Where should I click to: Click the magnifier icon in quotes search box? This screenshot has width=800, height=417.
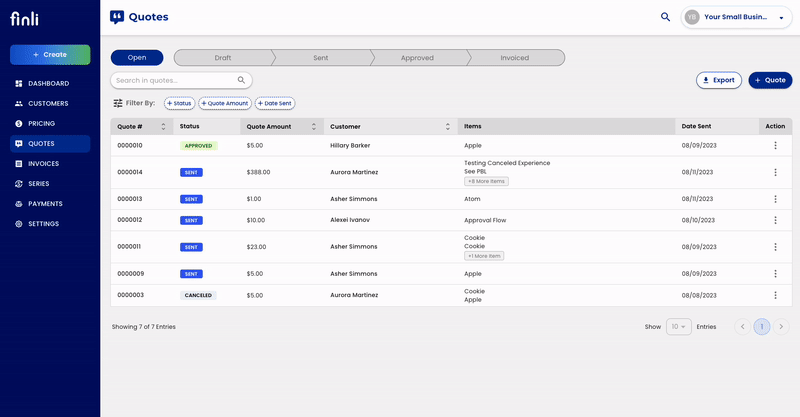241,80
